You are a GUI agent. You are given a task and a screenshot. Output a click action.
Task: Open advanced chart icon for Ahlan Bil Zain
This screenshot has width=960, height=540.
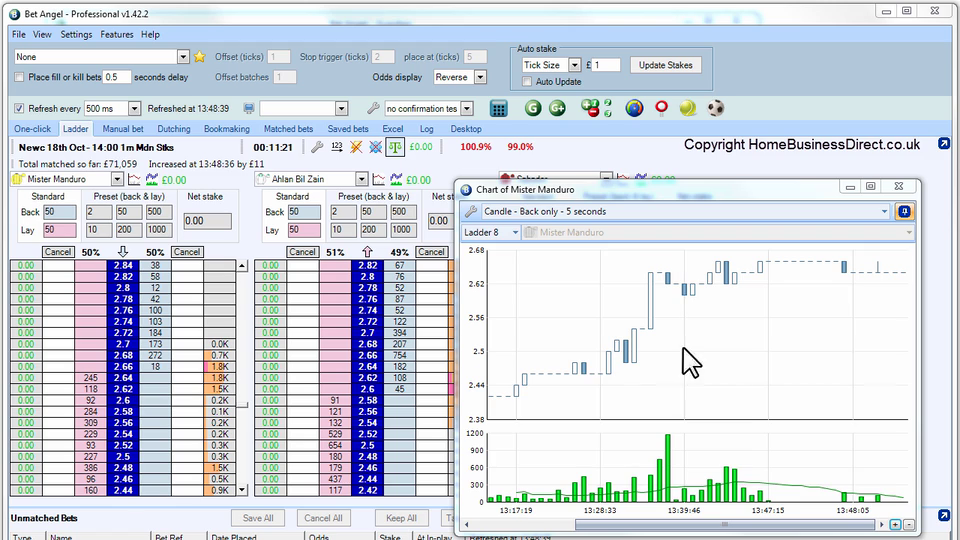[x=396, y=179]
